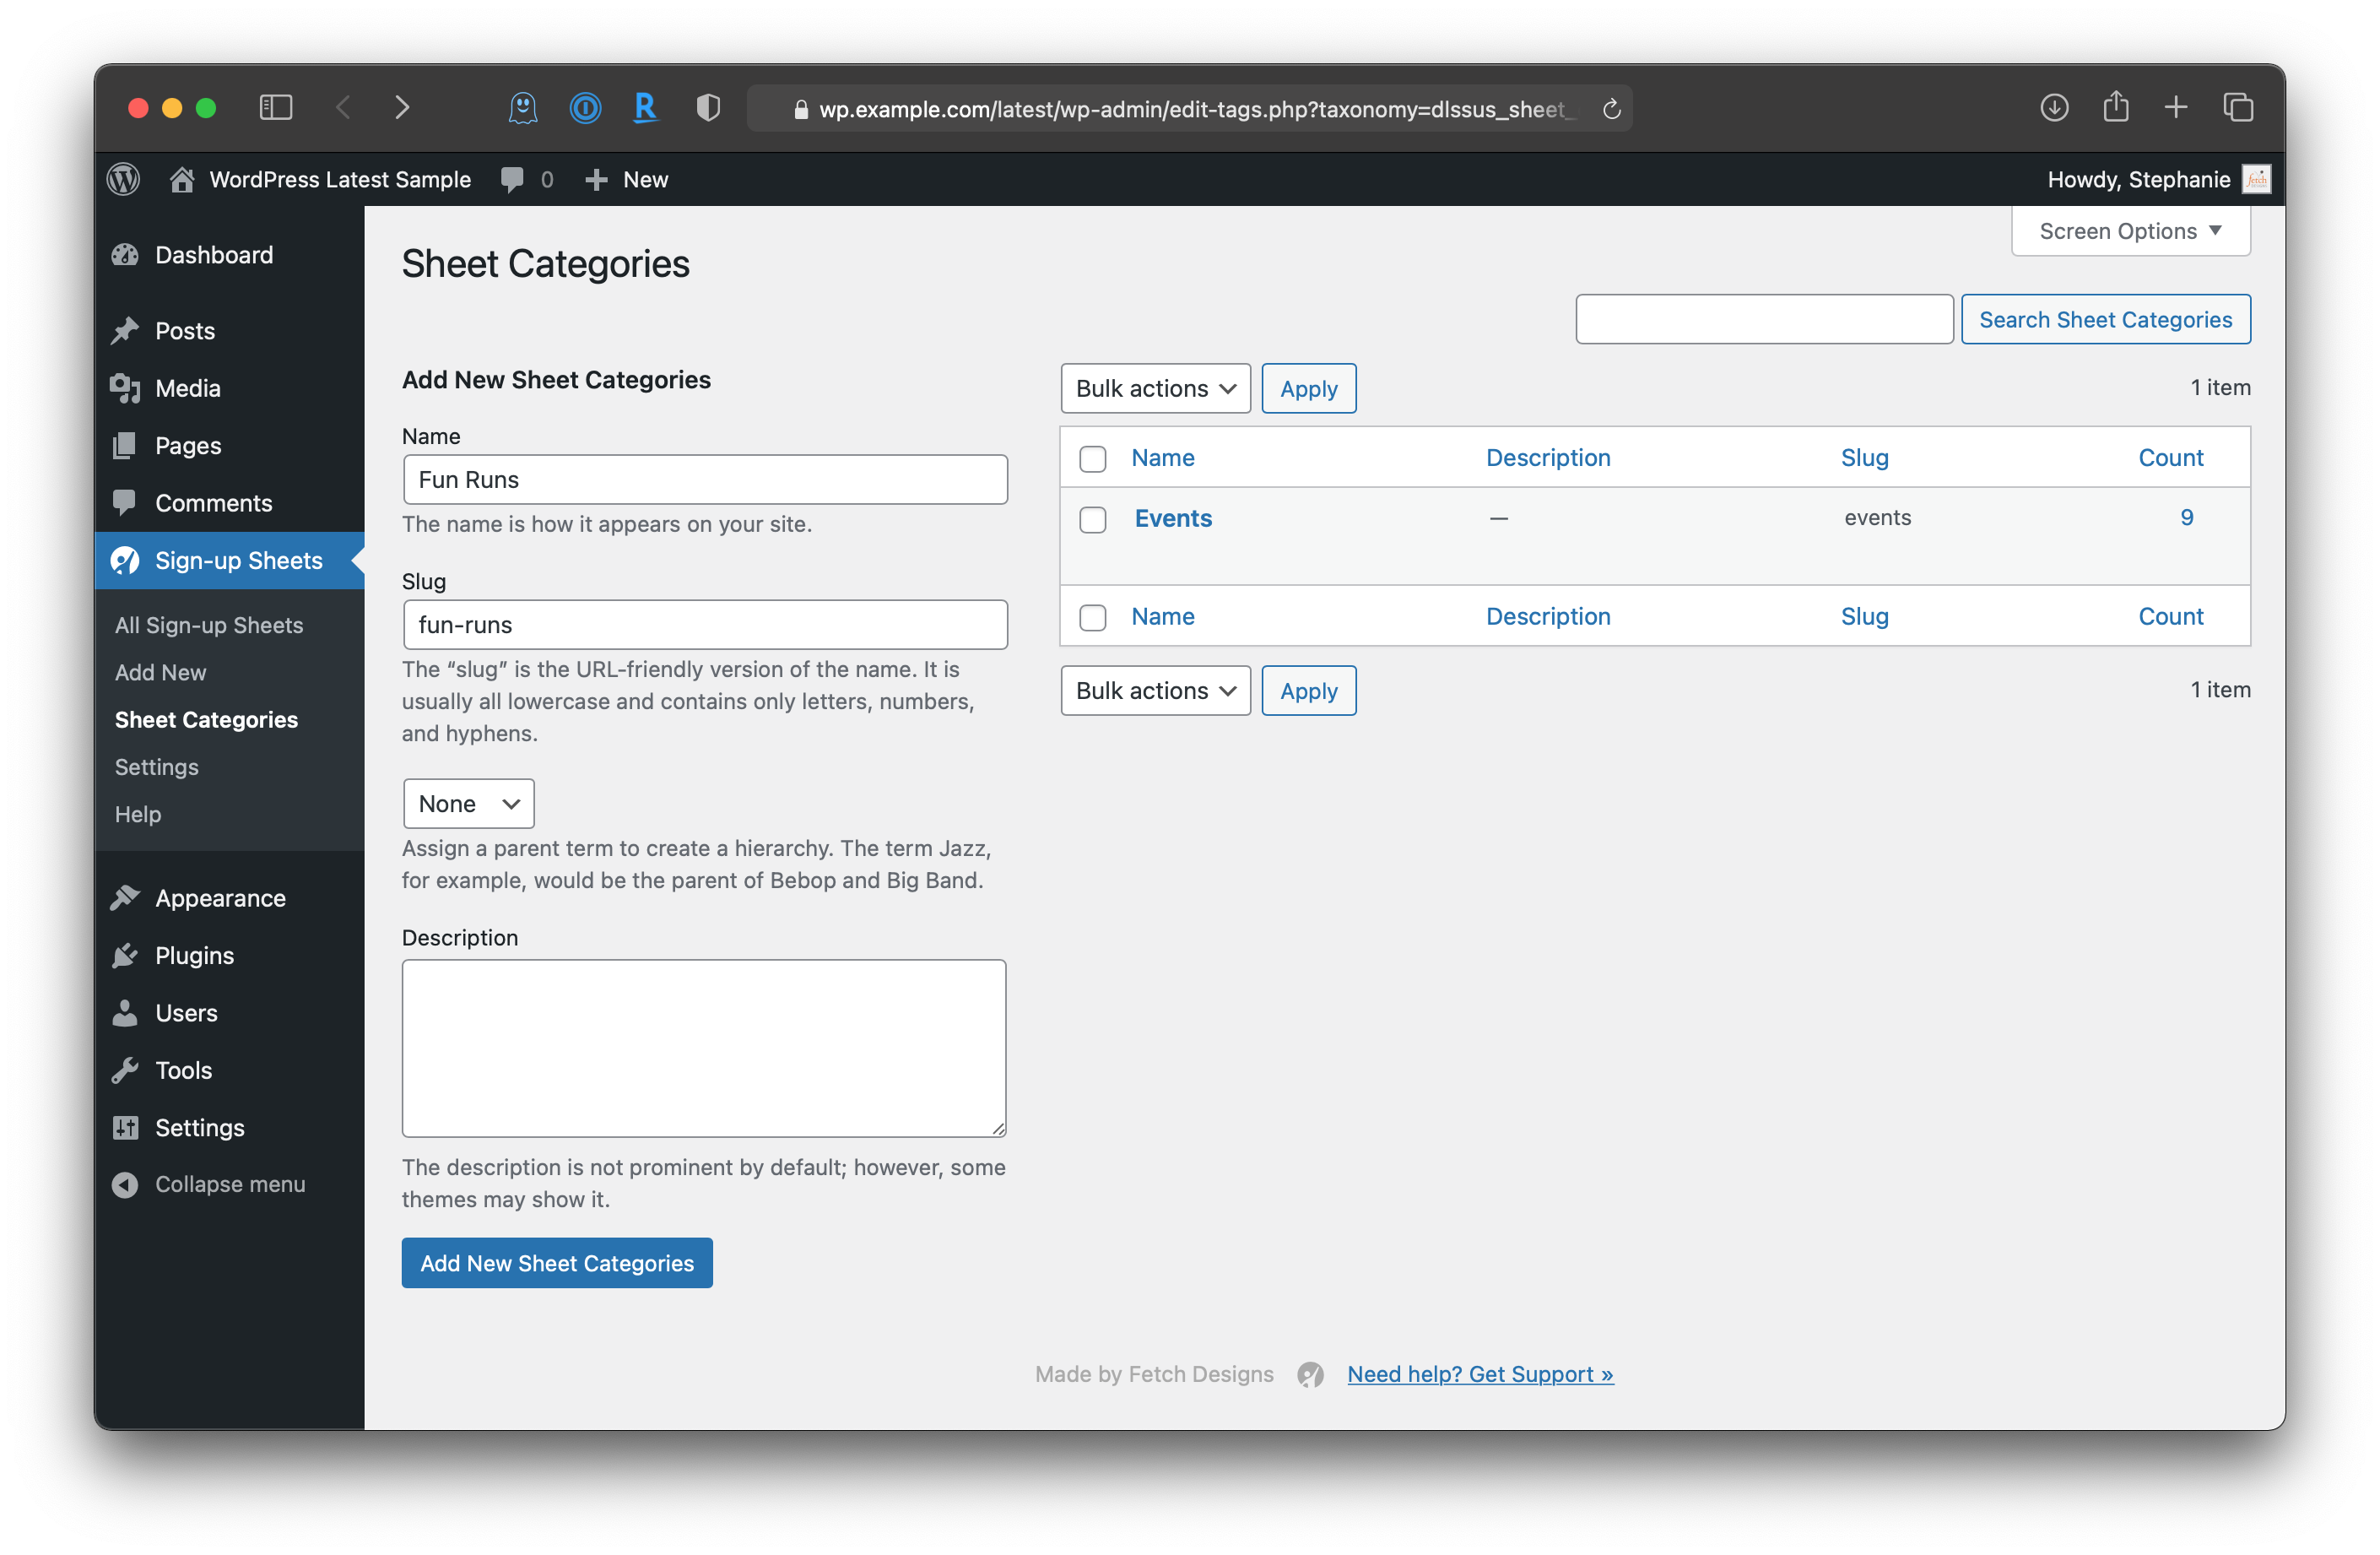Click the Posts pushpin icon
This screenshot has height=1555, width=2380.
(125, 331)
